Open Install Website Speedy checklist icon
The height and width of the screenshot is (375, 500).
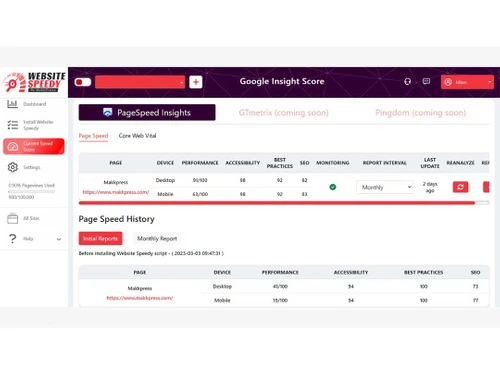pos(13,125)
